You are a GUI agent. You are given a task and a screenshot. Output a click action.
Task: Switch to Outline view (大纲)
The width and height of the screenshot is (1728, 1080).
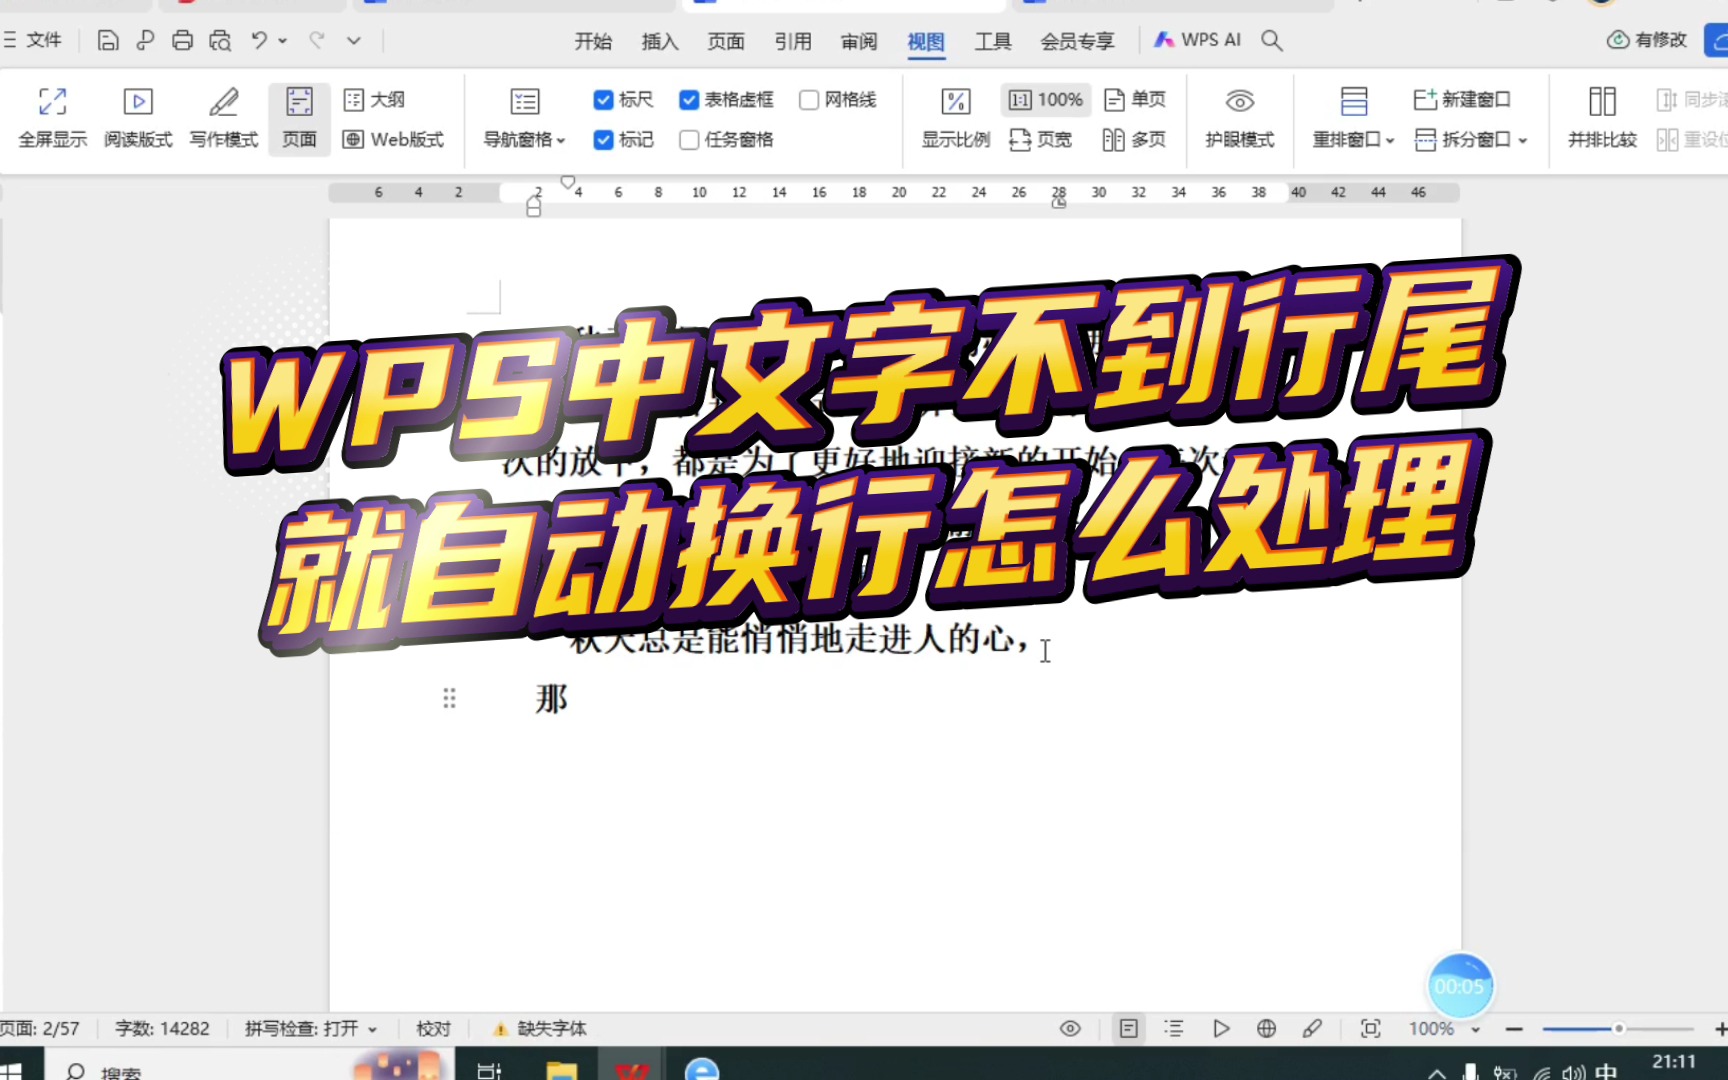click(x=374, y=99)
